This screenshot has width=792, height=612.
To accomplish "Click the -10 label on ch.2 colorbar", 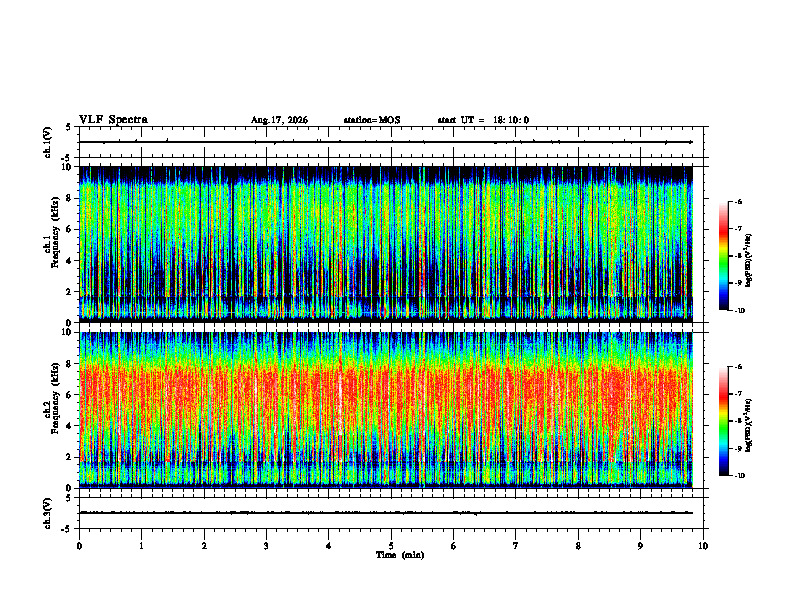I will tap(739, 475).
